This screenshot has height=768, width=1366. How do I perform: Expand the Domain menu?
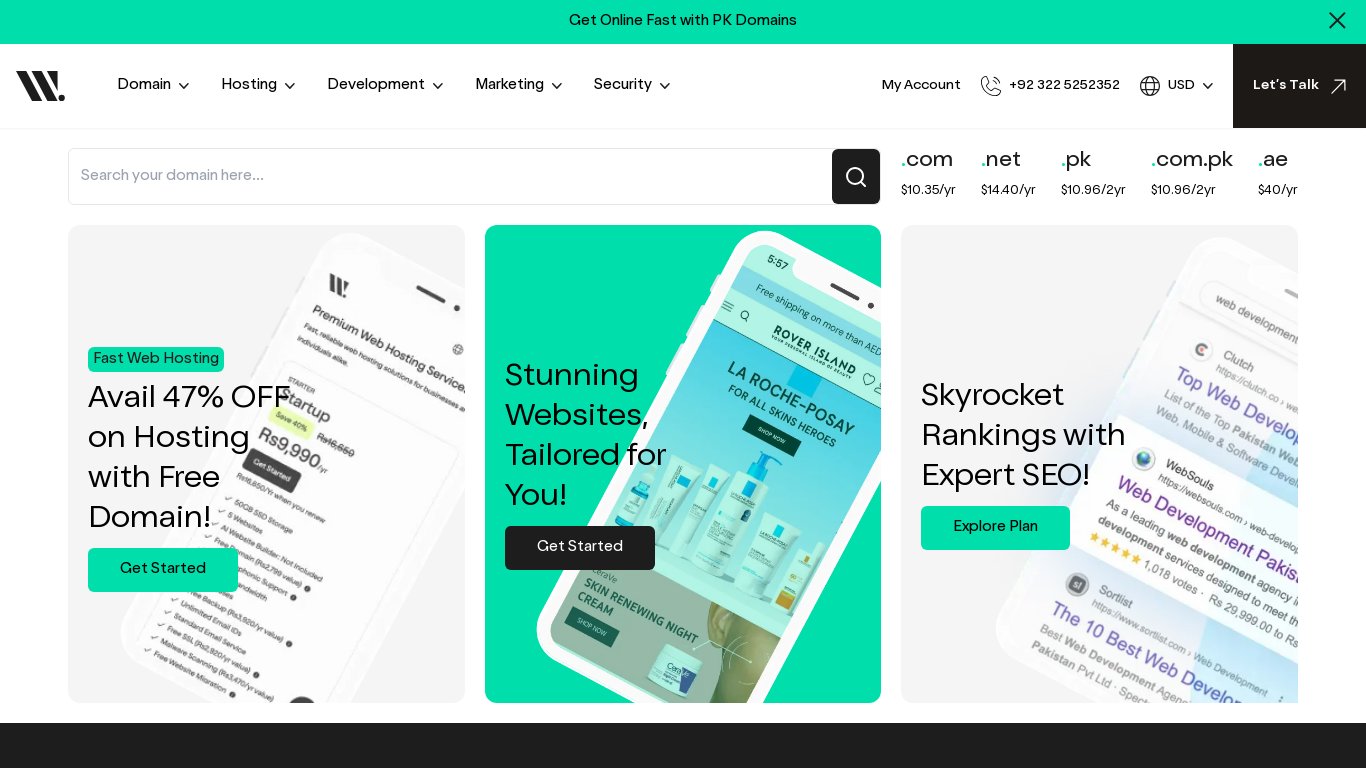pos(153,85)
